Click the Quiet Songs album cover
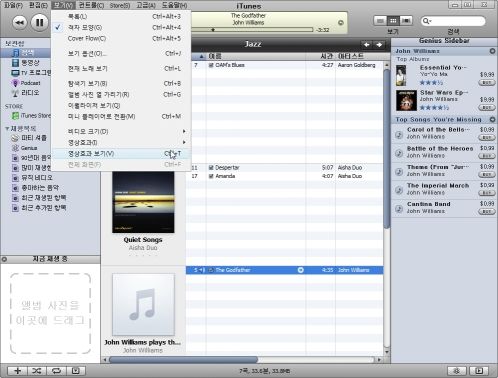 pyautogui.click(x=143, y=202)
